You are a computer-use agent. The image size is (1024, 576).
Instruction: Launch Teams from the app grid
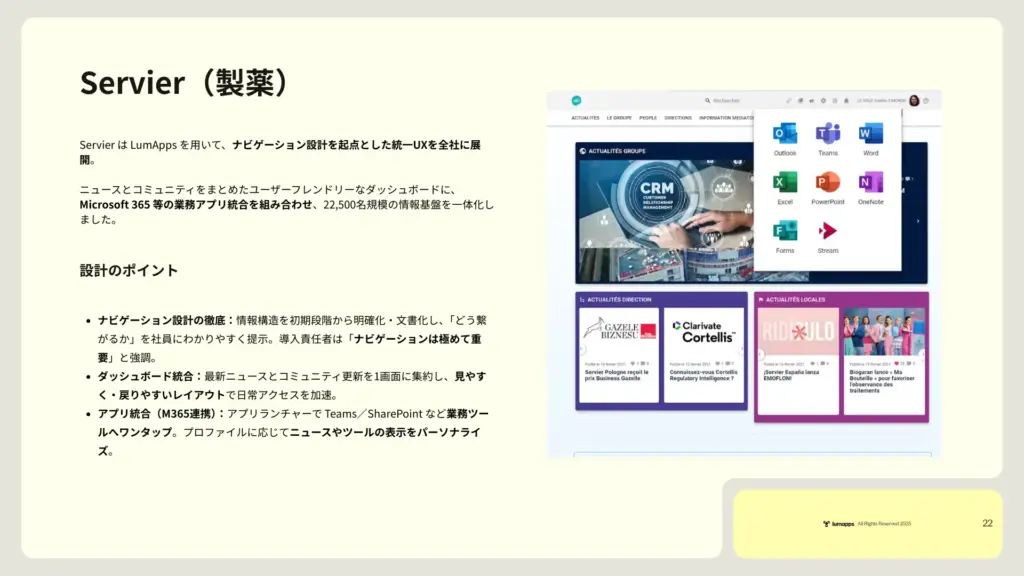[827, 134]
